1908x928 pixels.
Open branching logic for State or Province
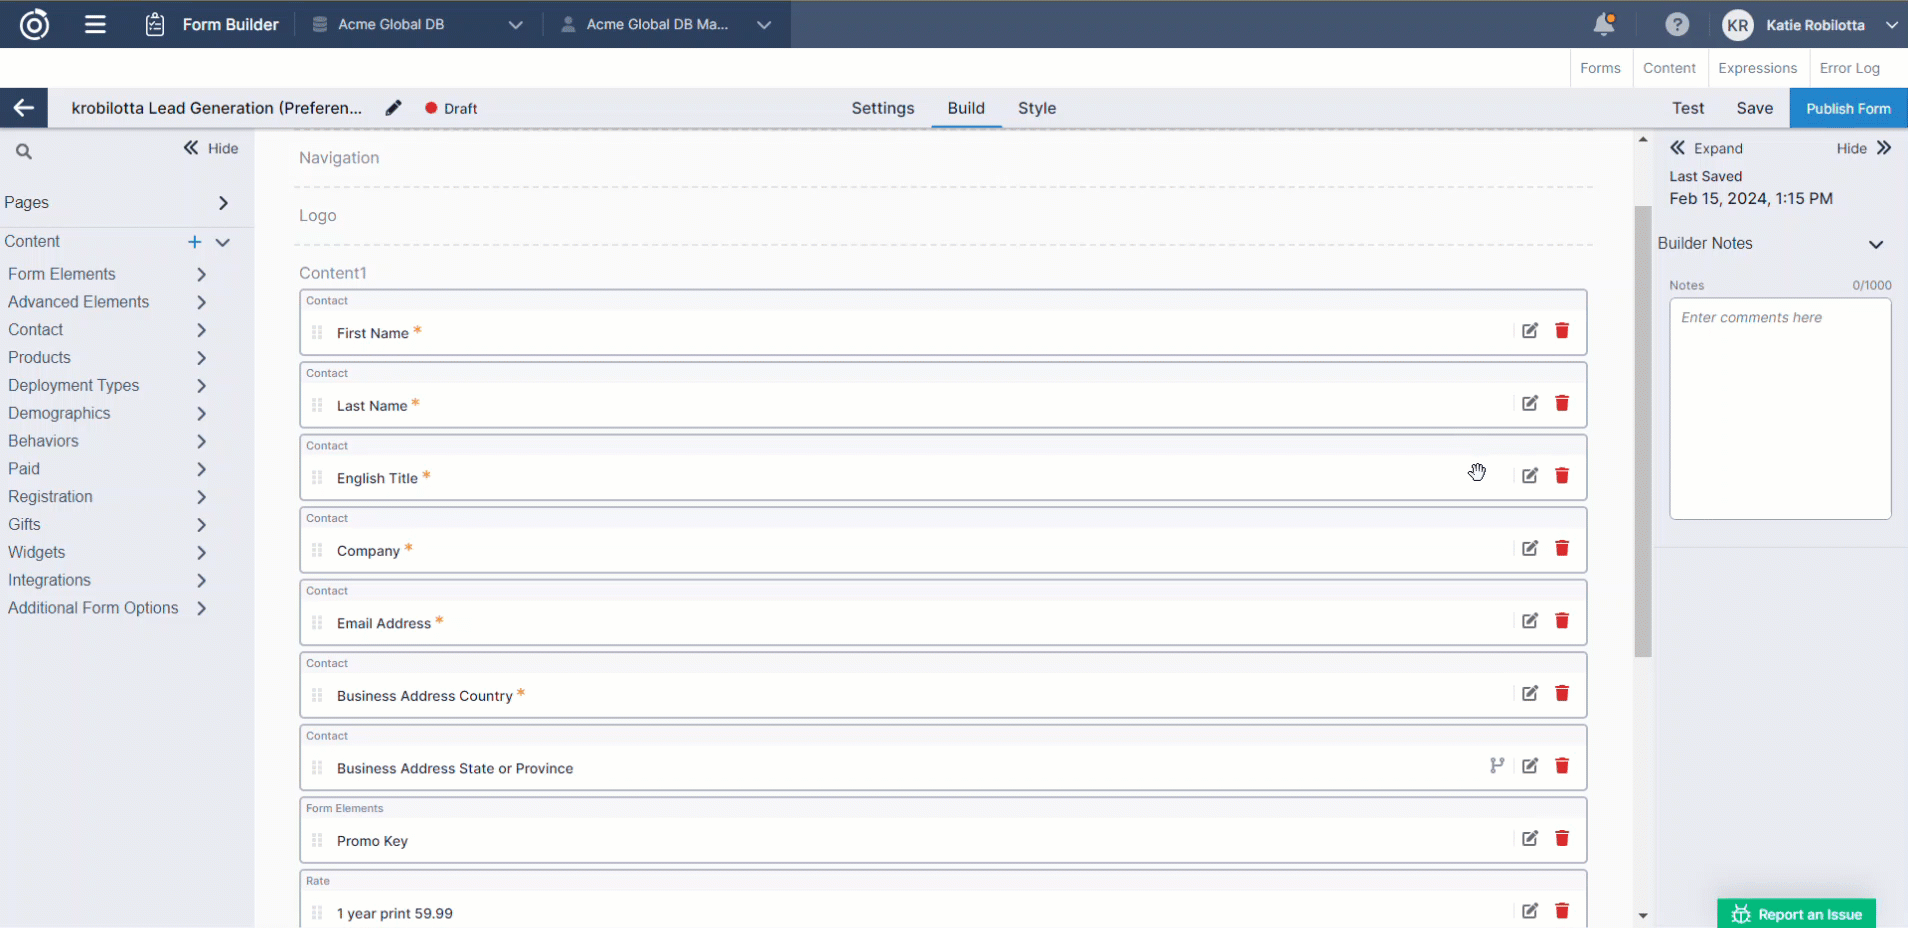tap(1496, 766)
